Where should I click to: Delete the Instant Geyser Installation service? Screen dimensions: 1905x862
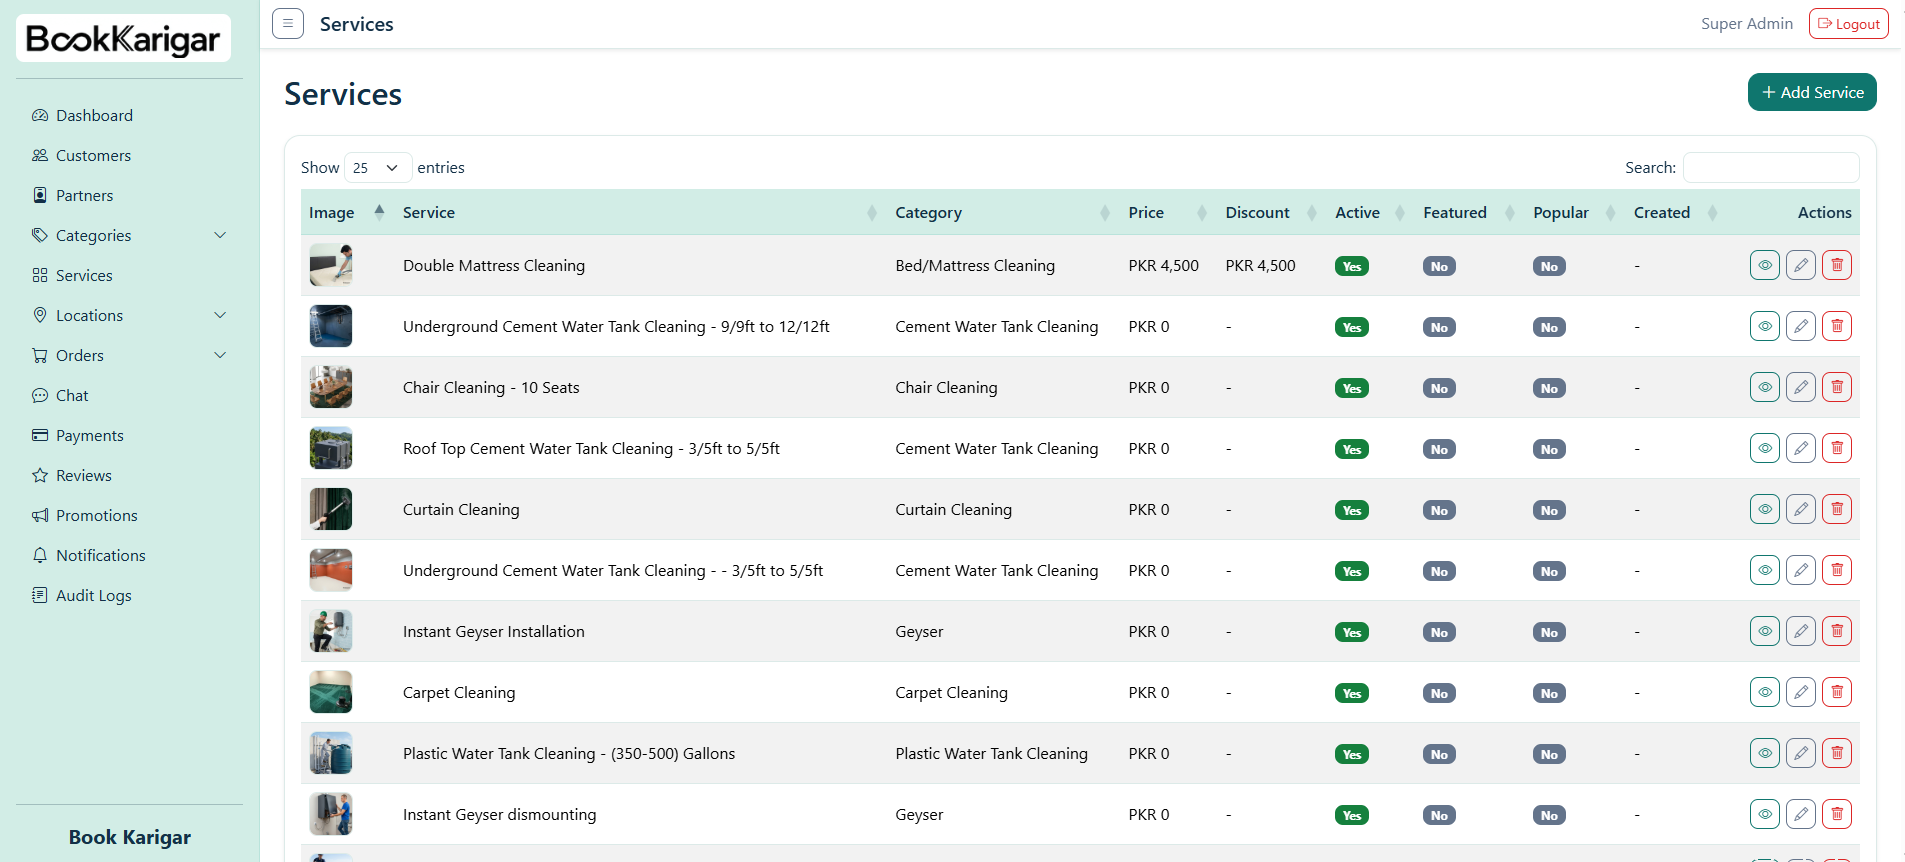[x=1837, y=631]
